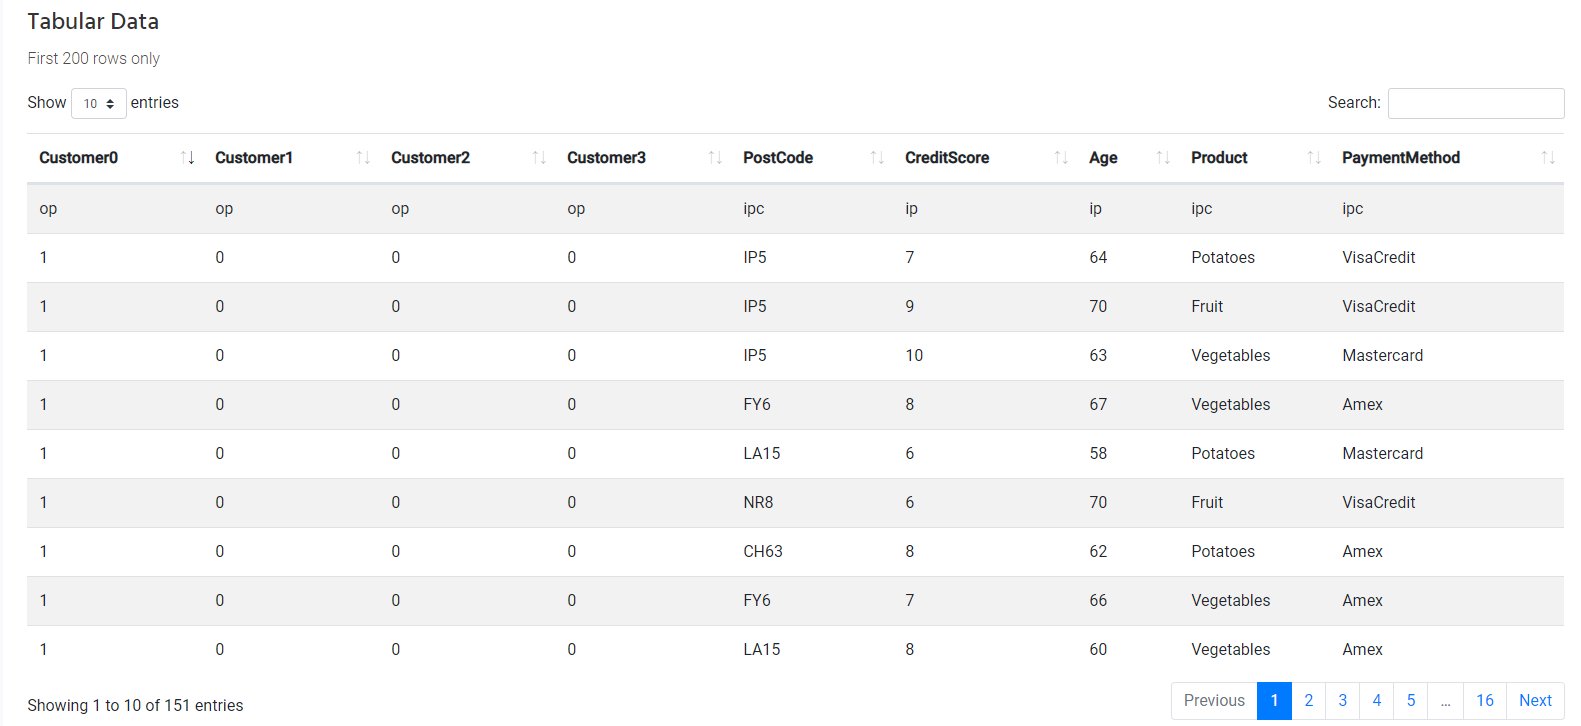Click the Previous pagination button

tap(1213, 700)
